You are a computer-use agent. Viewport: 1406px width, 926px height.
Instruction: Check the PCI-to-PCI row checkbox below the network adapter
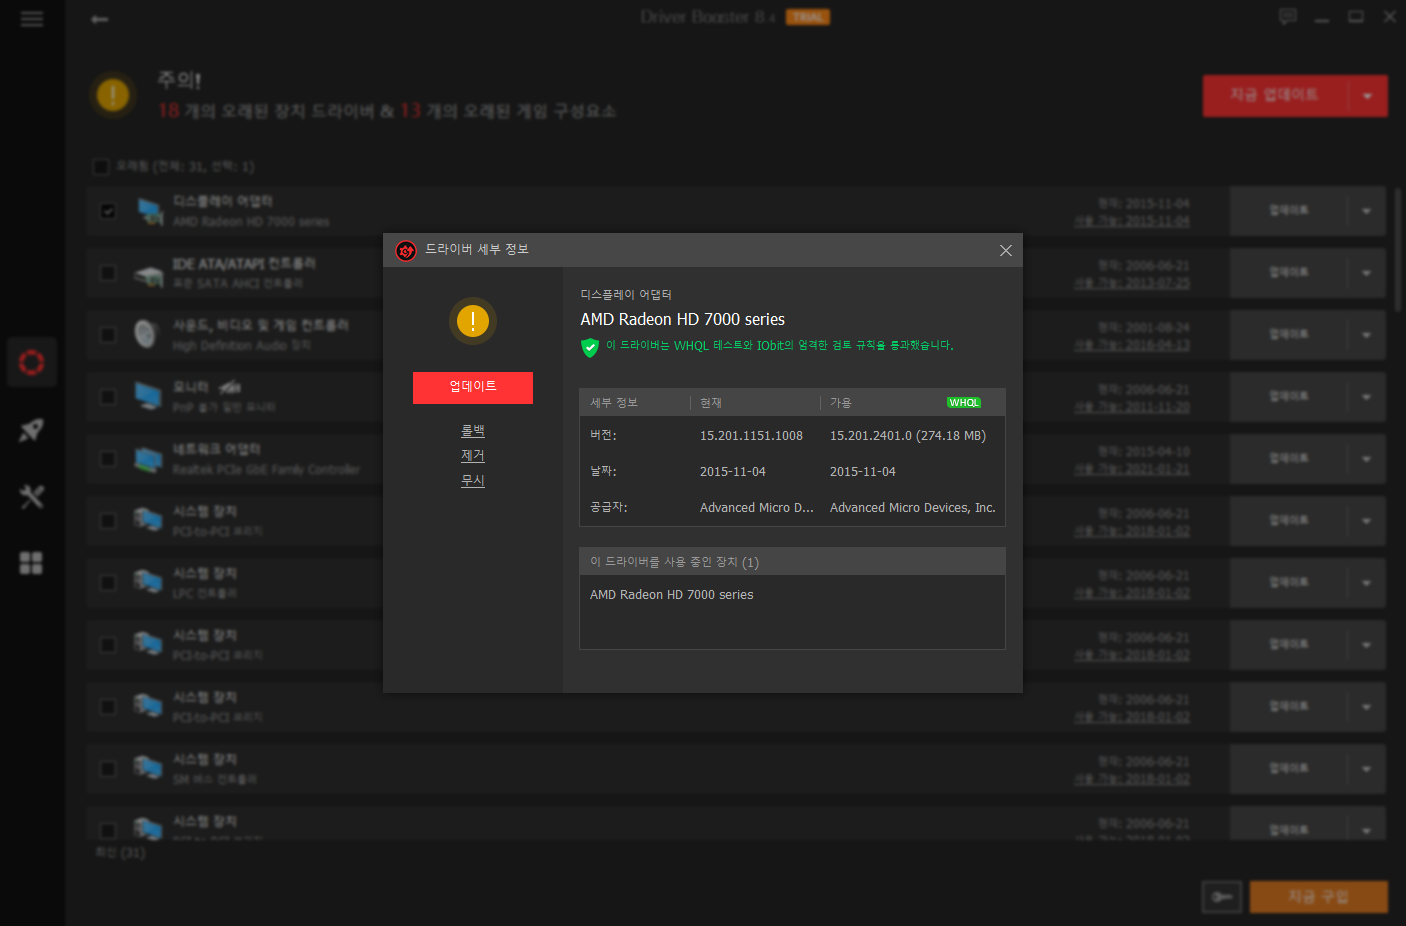pos(108,521)
